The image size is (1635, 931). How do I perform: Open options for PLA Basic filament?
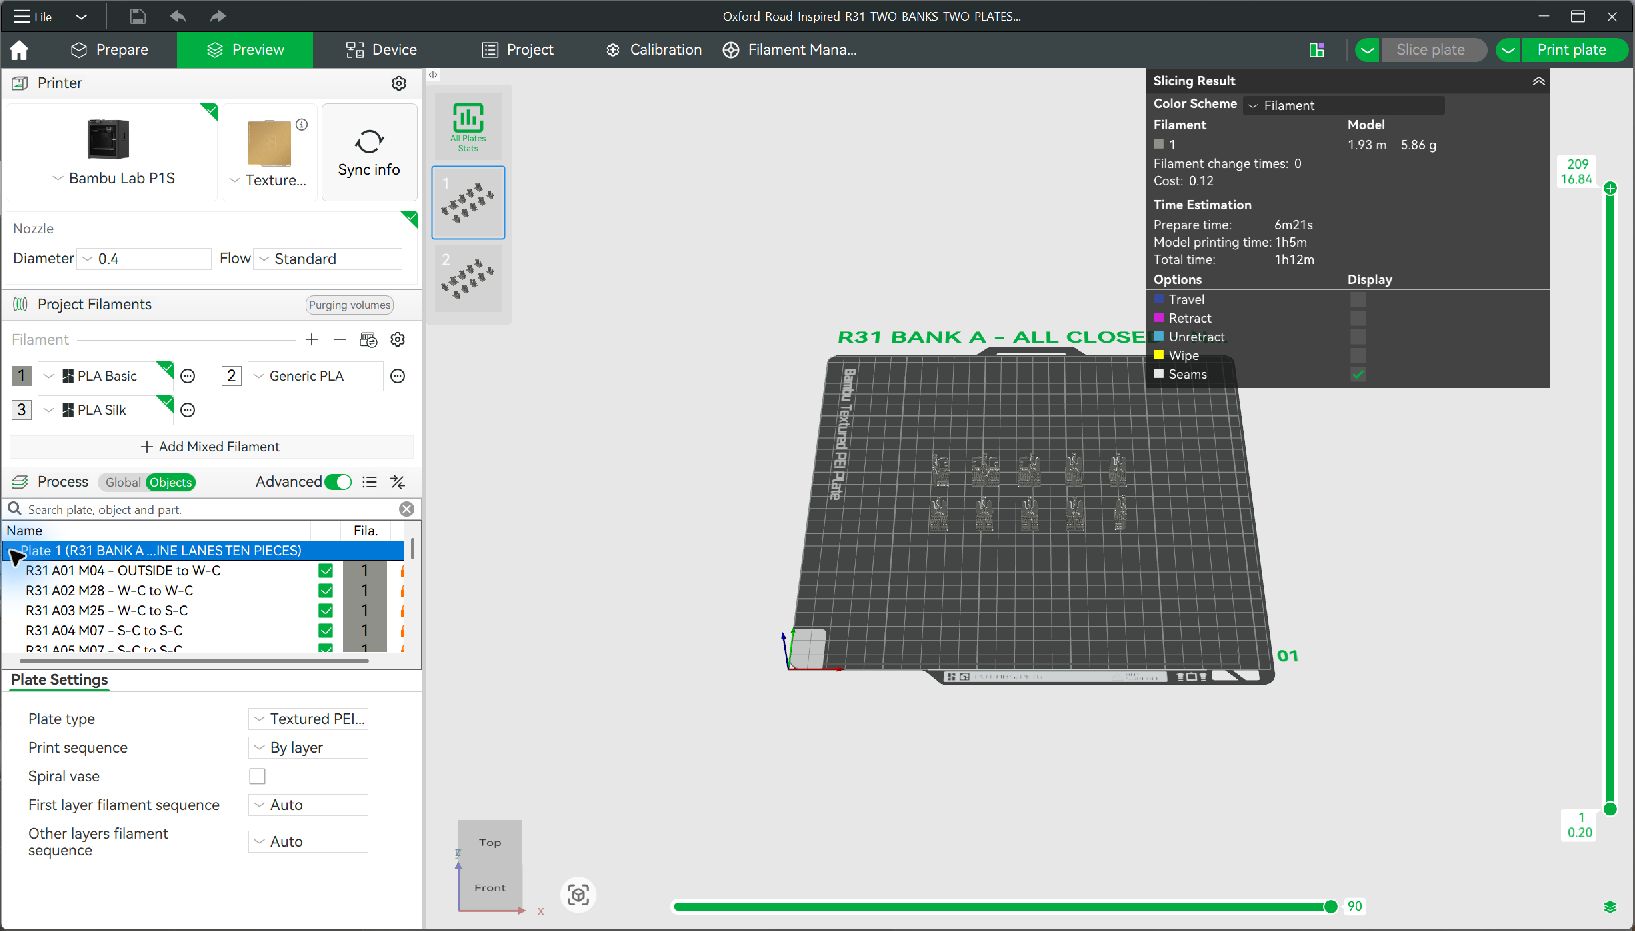point(188,376)
